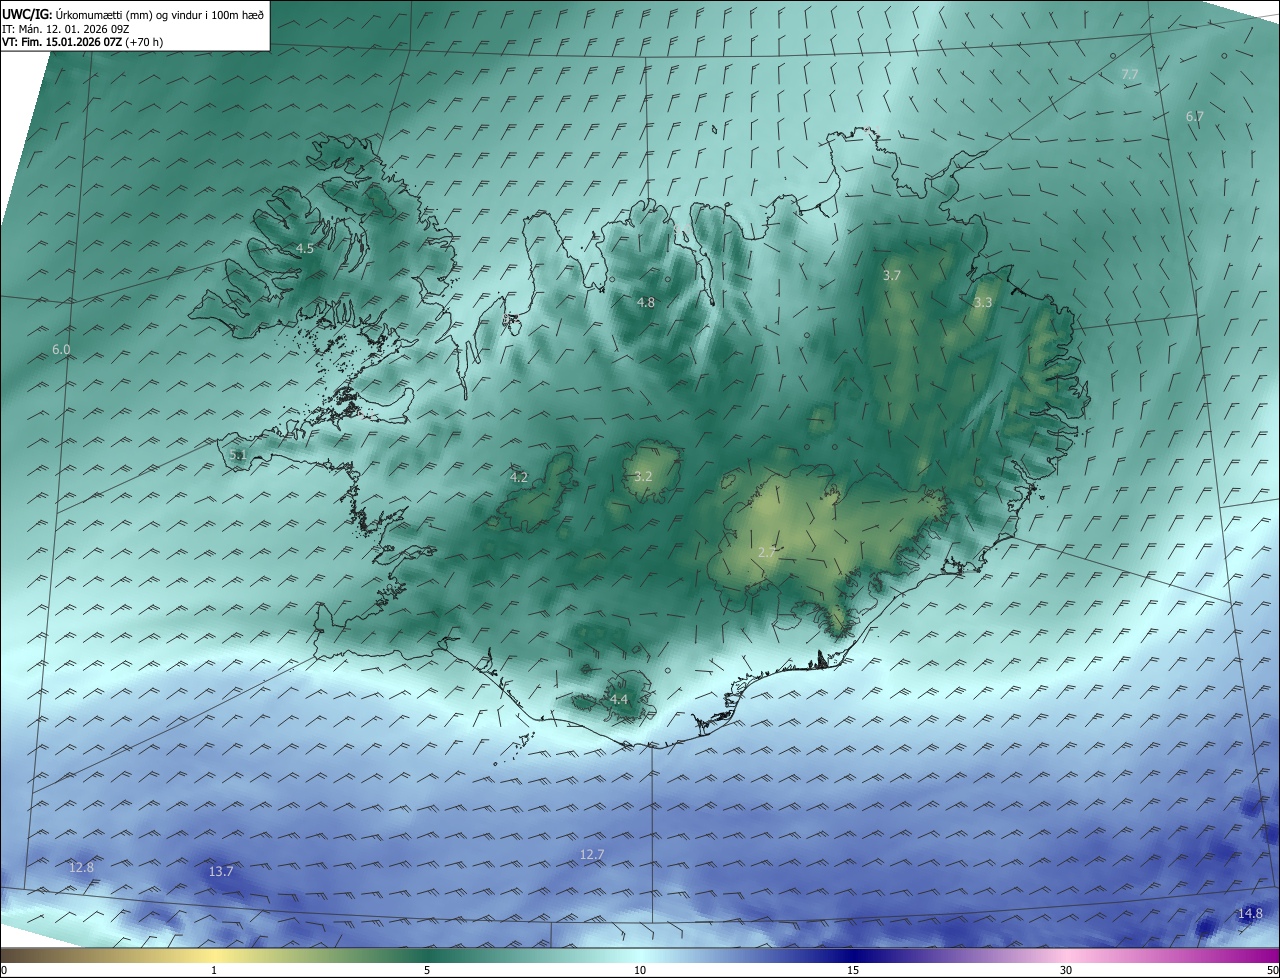Click the legend tick label 15
The width and height of the screenshot is (1280, 978).
[x=853, y=970]
